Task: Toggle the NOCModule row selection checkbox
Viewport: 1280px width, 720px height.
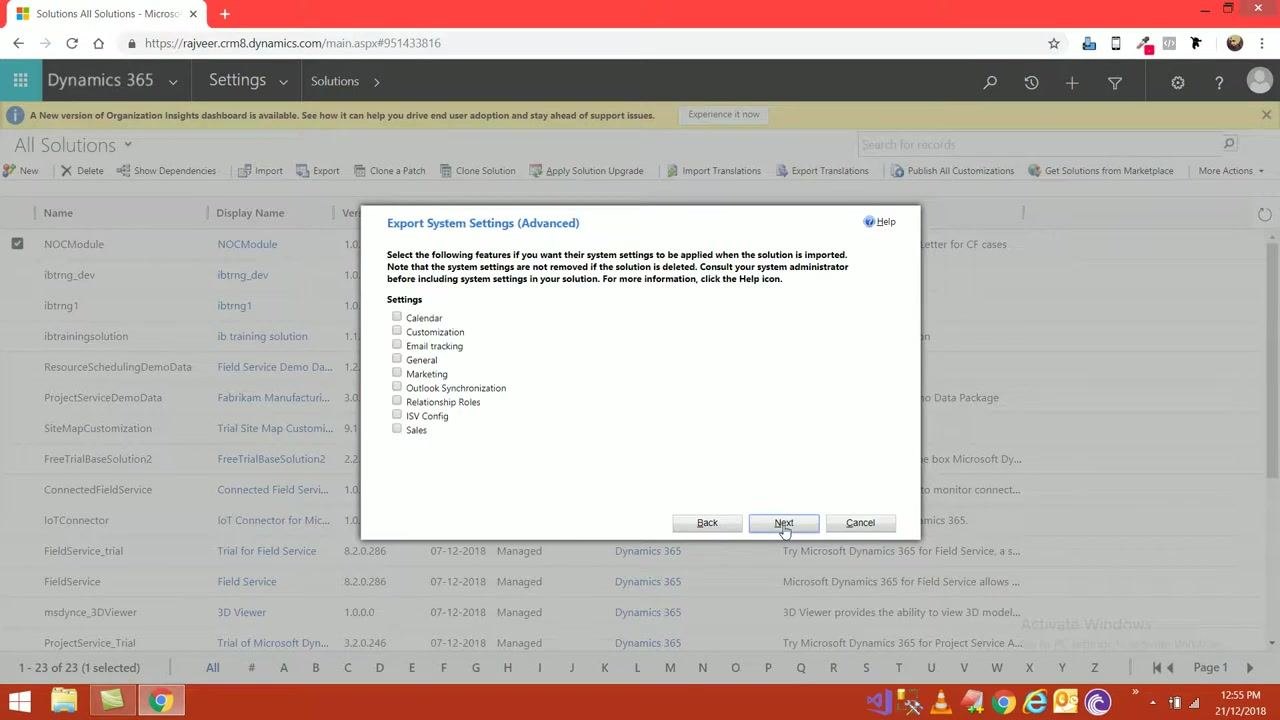Action: tap(17, 243)
